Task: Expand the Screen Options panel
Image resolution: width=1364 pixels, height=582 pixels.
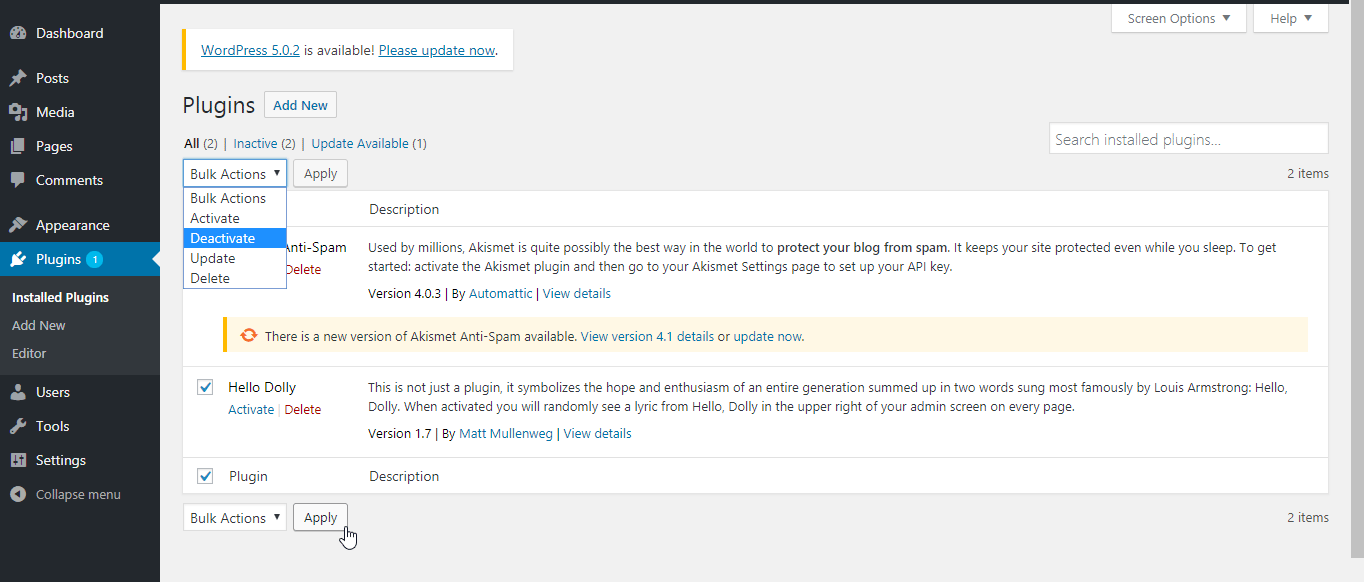Action: 1179,18
